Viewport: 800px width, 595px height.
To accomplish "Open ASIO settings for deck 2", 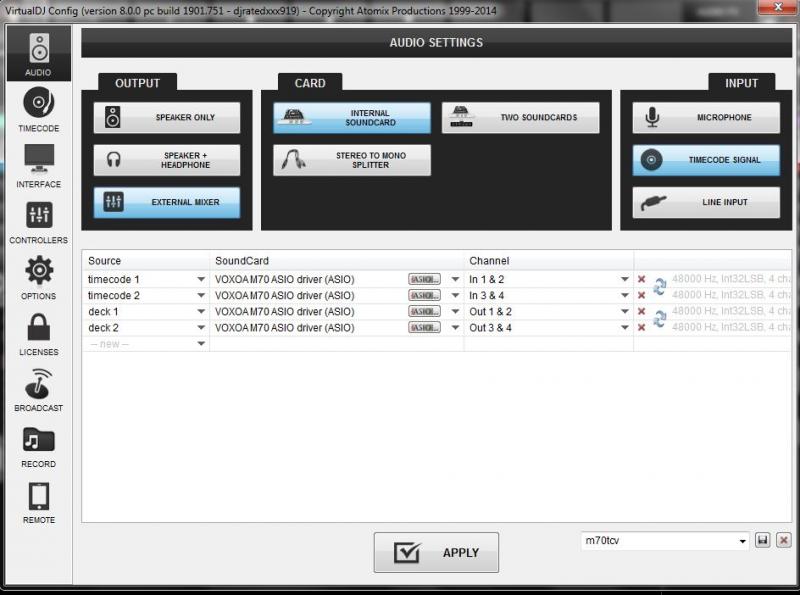I will pyautogui.click(x=424, y=328).
